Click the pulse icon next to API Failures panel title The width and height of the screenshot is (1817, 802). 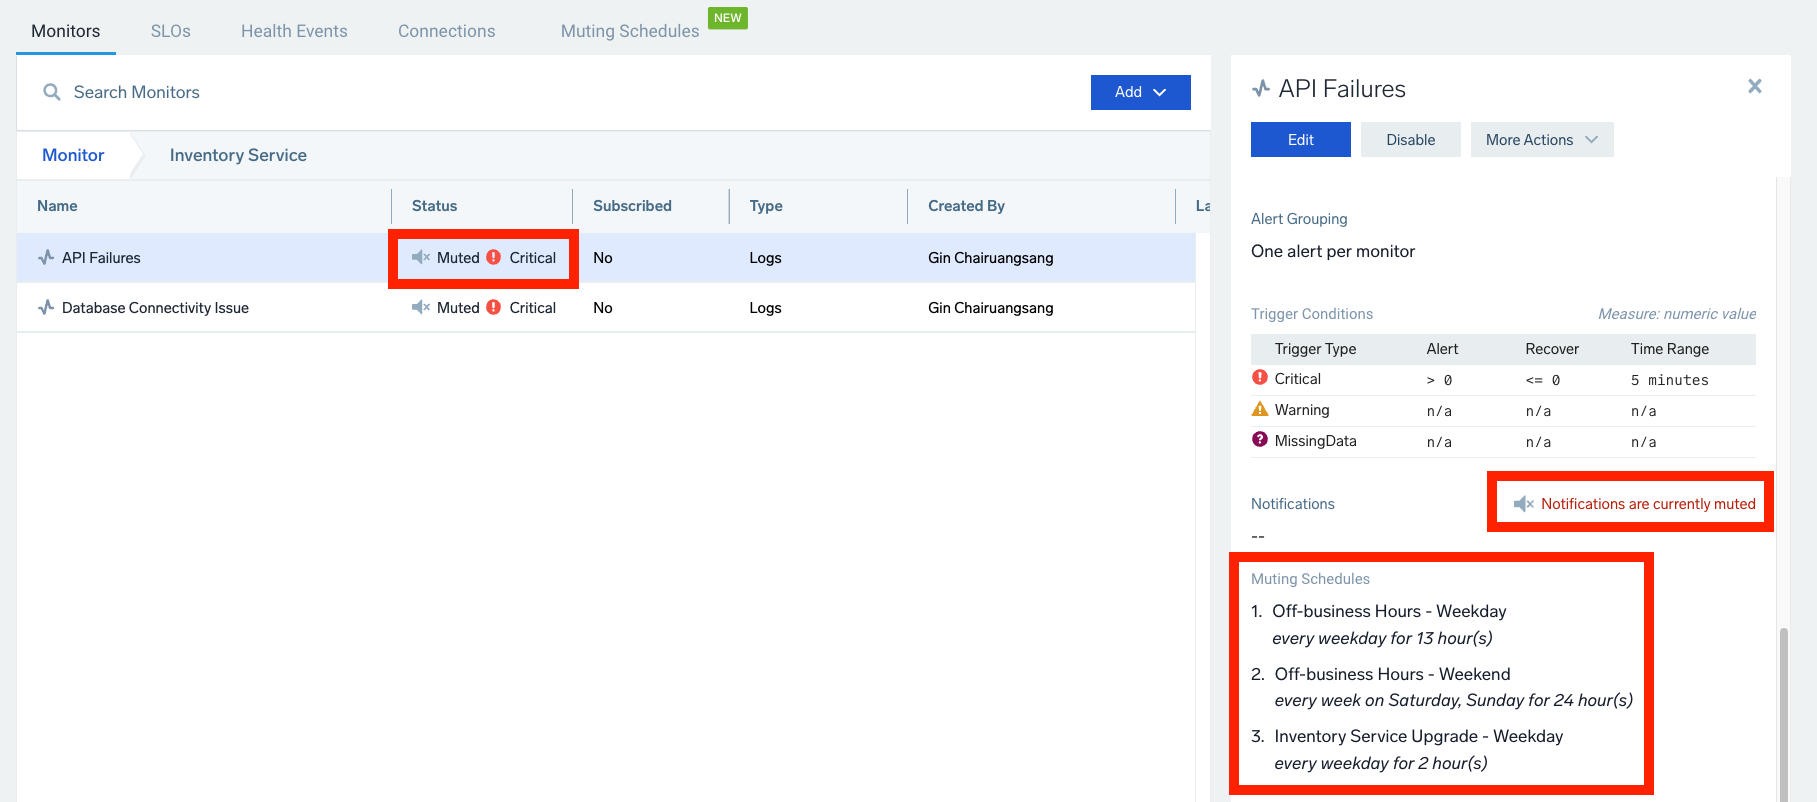pos(1261,89)
